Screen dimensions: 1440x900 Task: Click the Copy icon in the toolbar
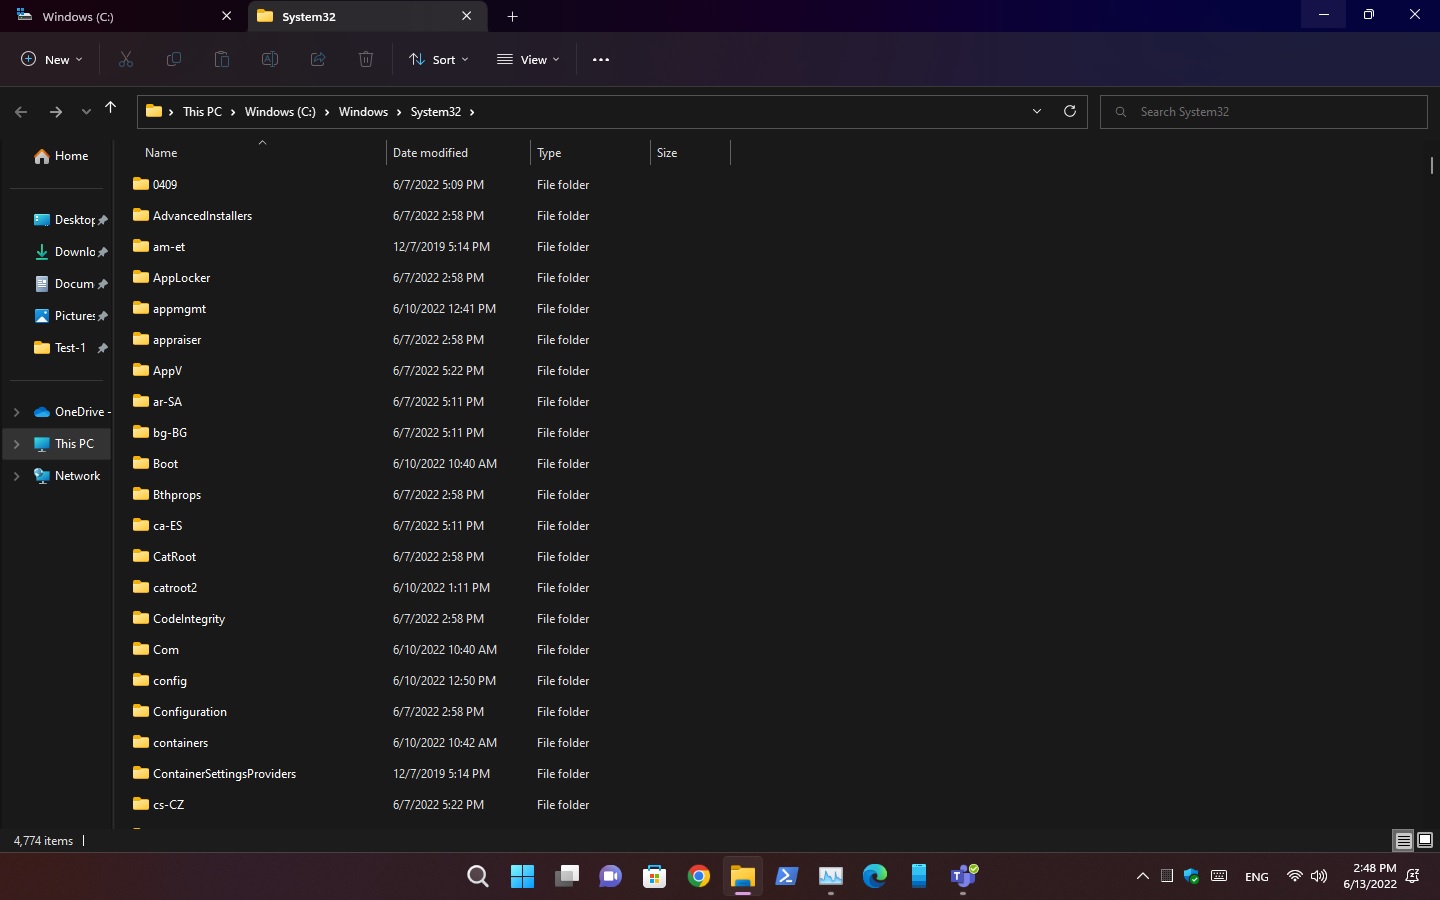coord(174,59)
